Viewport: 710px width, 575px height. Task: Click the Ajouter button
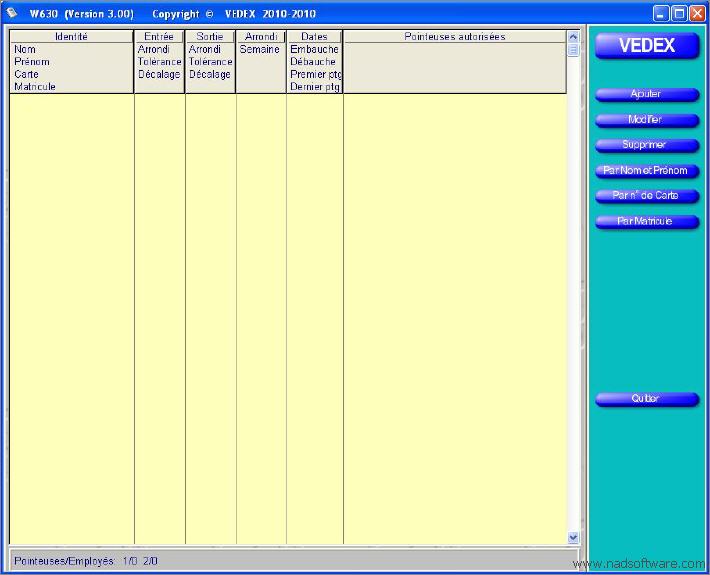pyautogui.click(x=647, y=94)
